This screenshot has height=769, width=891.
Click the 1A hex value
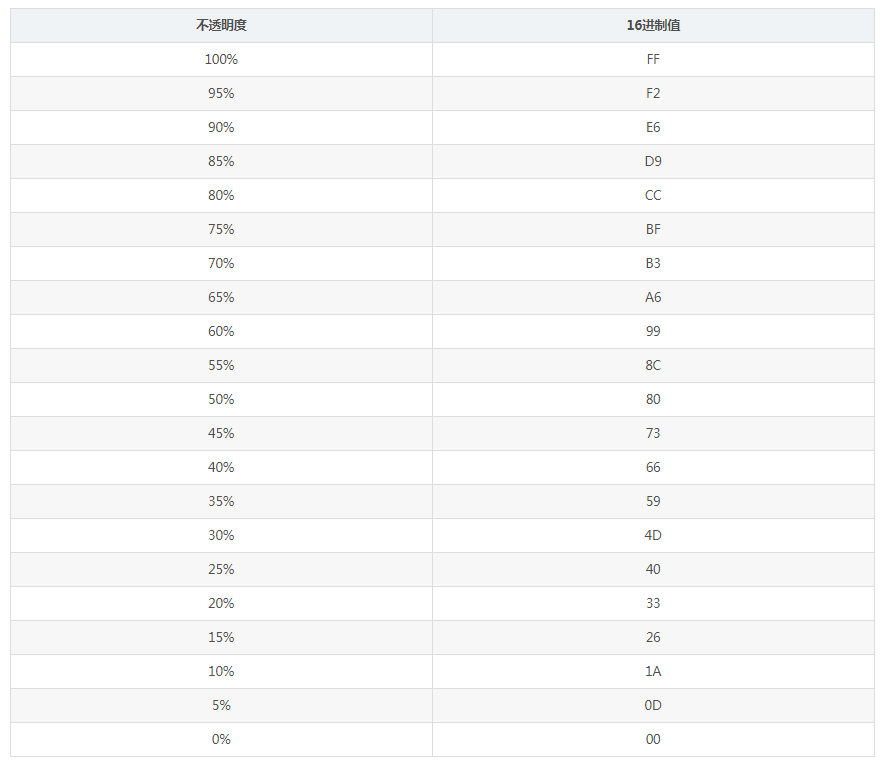[x=653, y=672]
